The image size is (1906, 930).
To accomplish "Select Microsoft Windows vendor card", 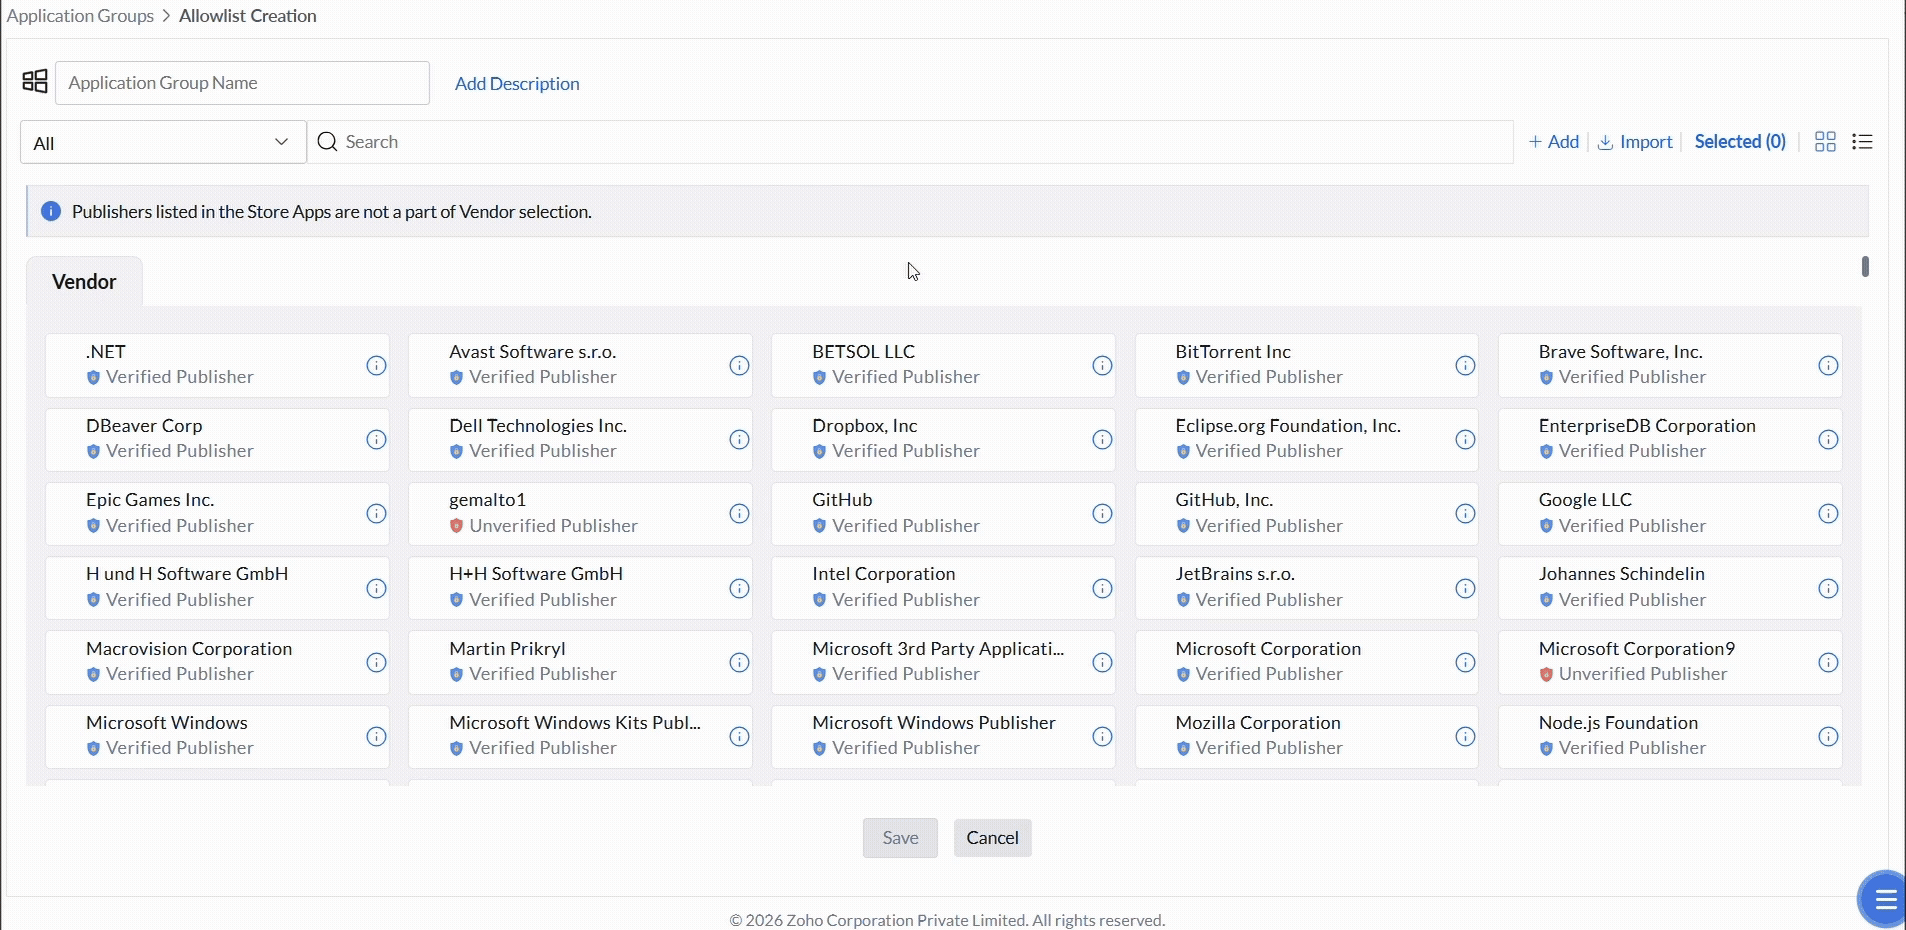I will point(217,736).
